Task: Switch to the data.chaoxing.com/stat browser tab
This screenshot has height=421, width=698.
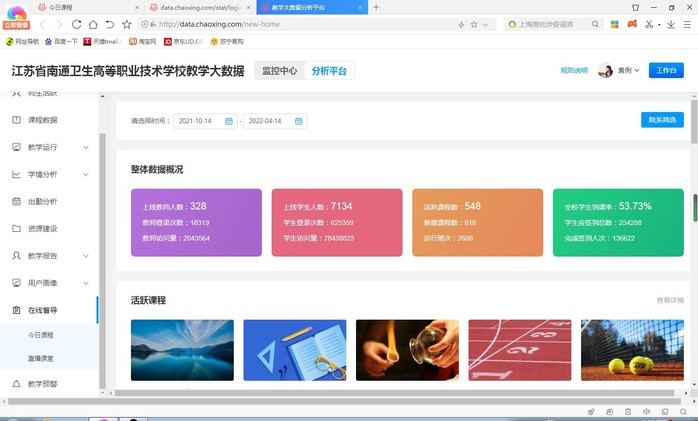Action: tap(199, 7)
